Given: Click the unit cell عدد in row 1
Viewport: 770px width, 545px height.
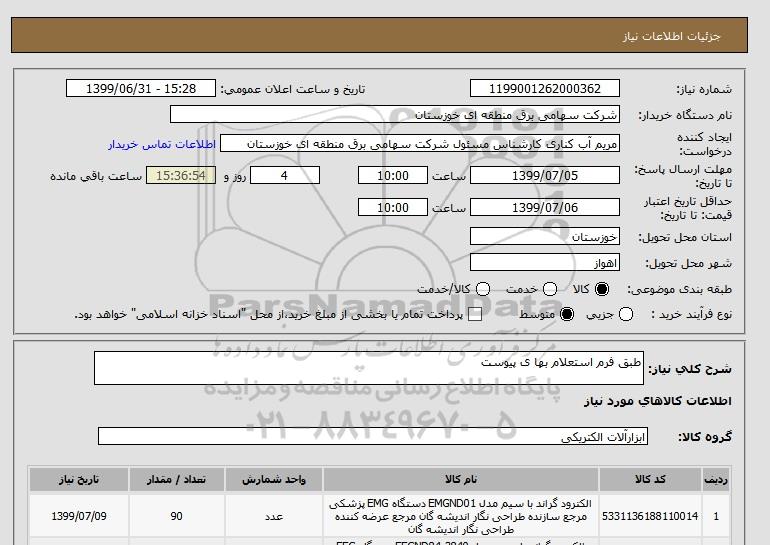Looking at the screenshot, I should click(274, 516).
